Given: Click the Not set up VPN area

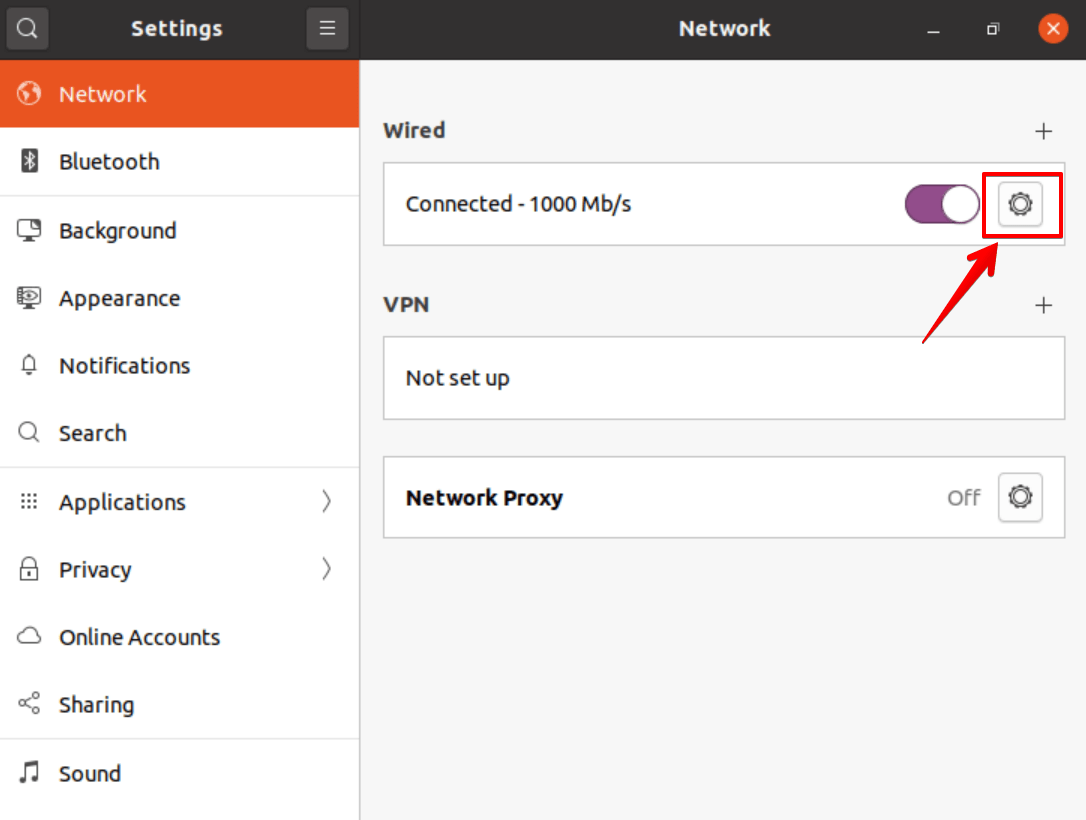Looking at the screenshot, I should click(600, 378).
